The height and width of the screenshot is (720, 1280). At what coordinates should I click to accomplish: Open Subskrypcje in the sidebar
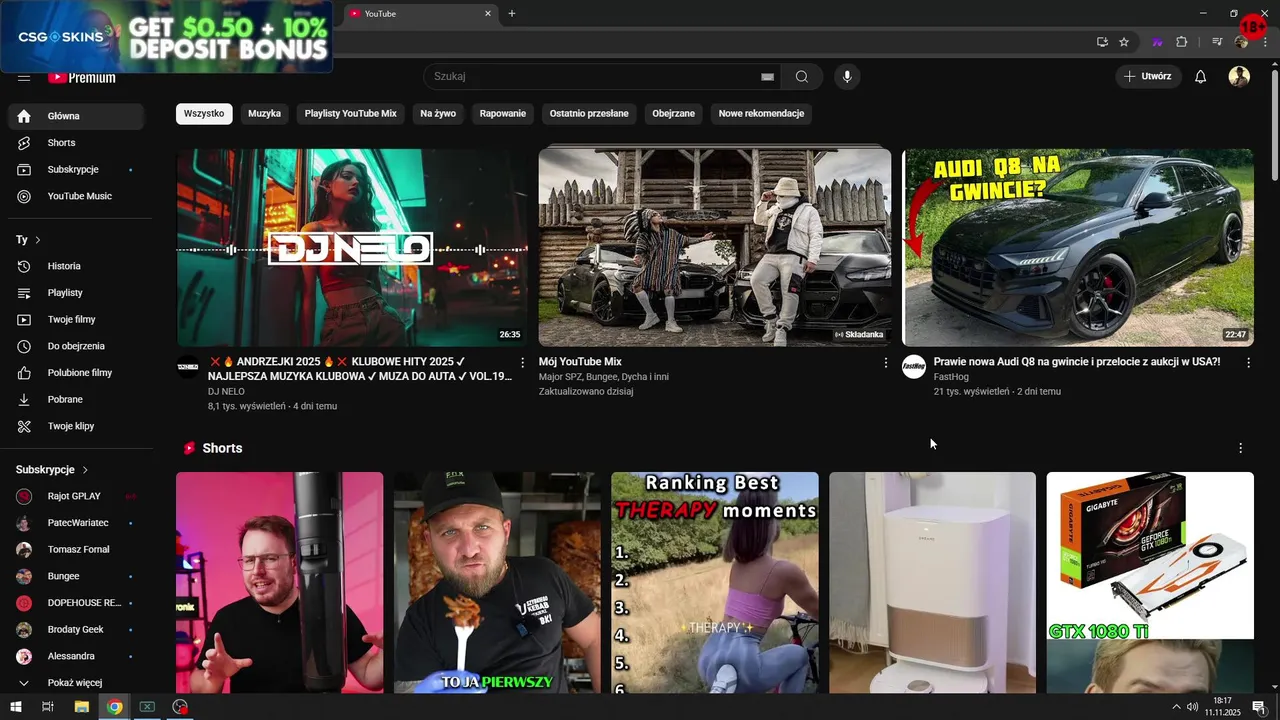(x=76, y=170)
